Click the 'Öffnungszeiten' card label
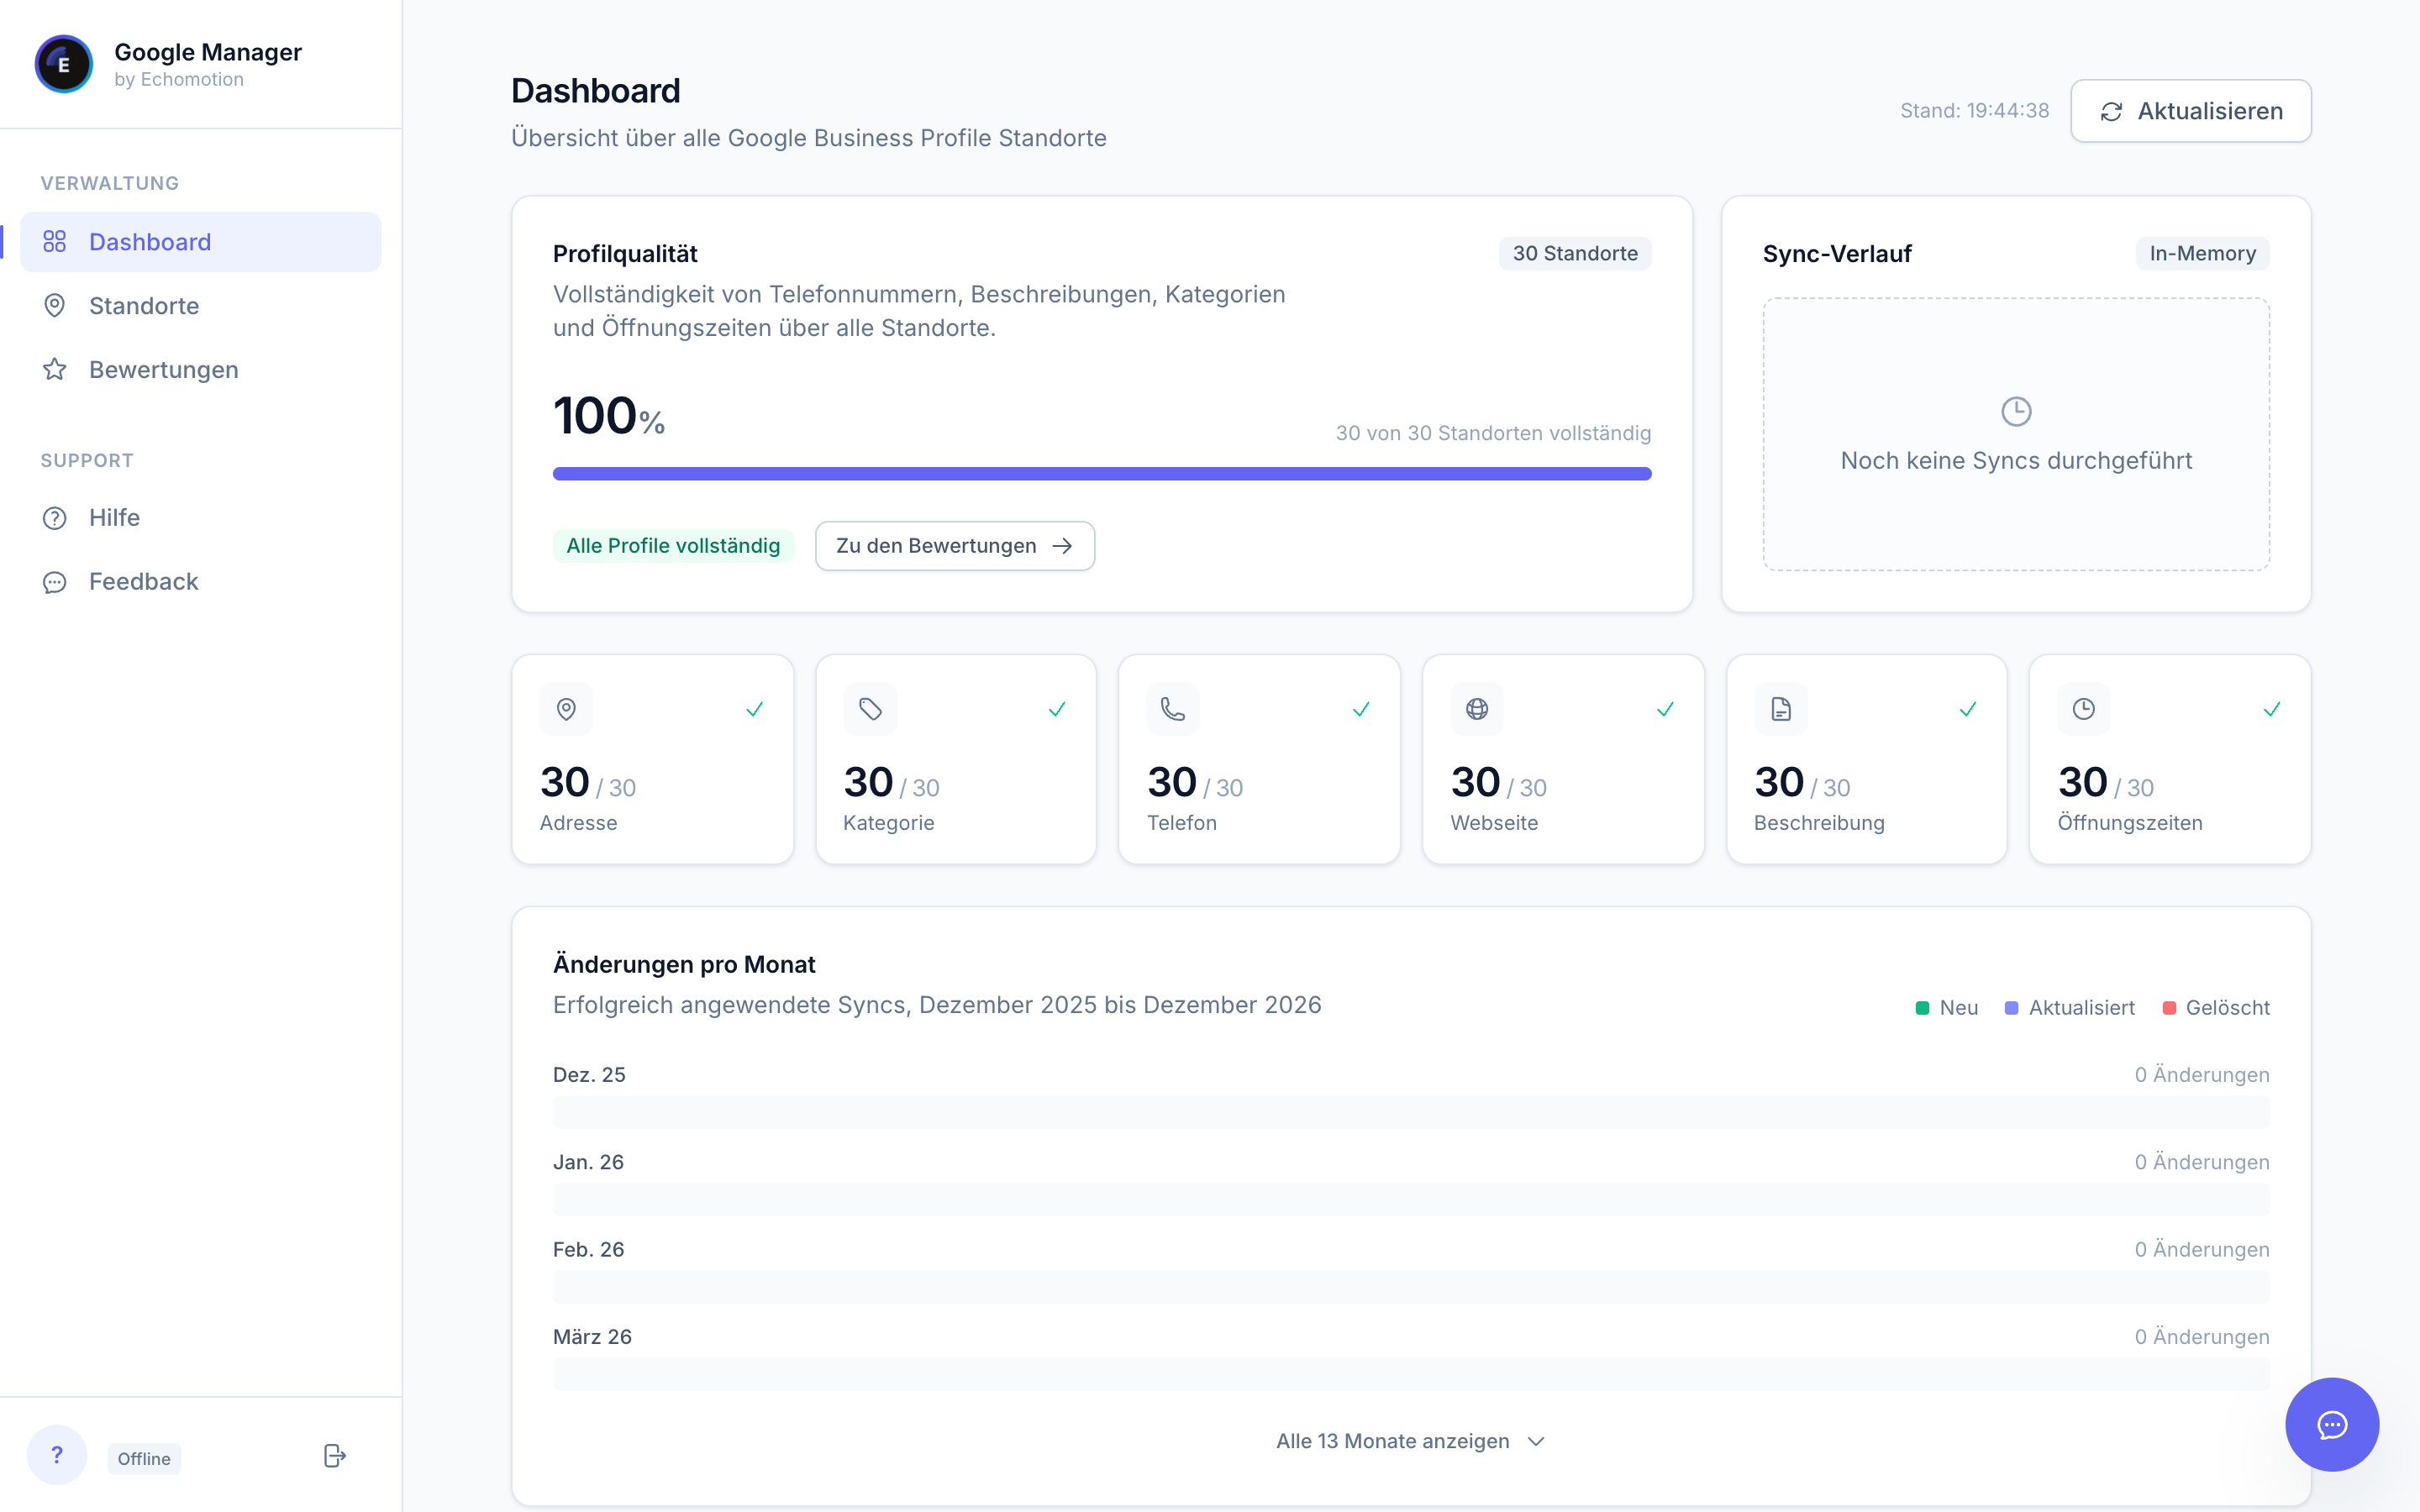 pyautogui.click(x=2130, y=823)
